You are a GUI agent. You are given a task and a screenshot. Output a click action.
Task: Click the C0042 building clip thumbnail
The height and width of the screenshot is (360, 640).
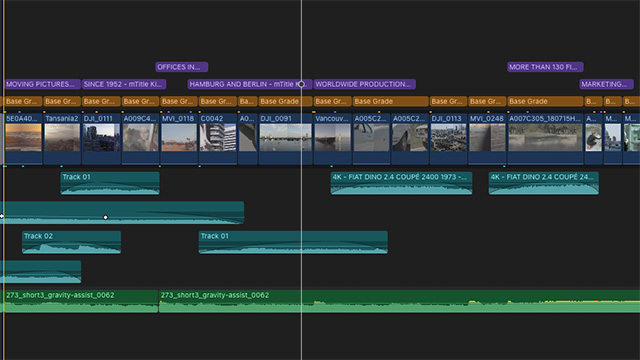[218, 138]
